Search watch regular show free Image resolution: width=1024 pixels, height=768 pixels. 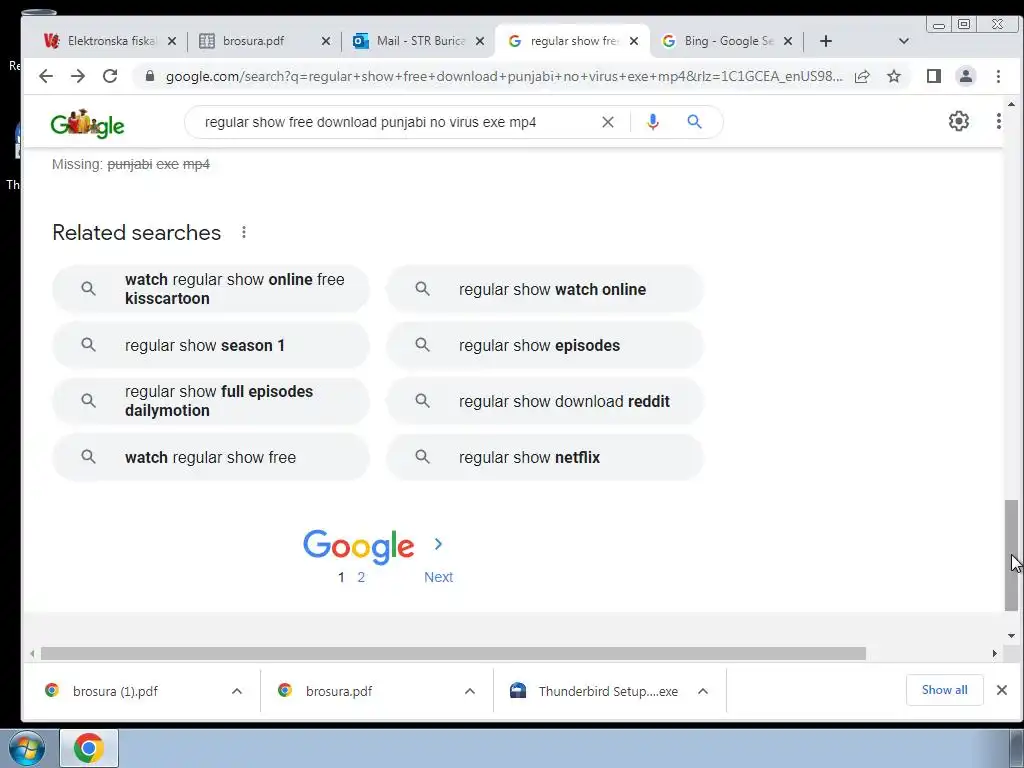coord(211,457)
